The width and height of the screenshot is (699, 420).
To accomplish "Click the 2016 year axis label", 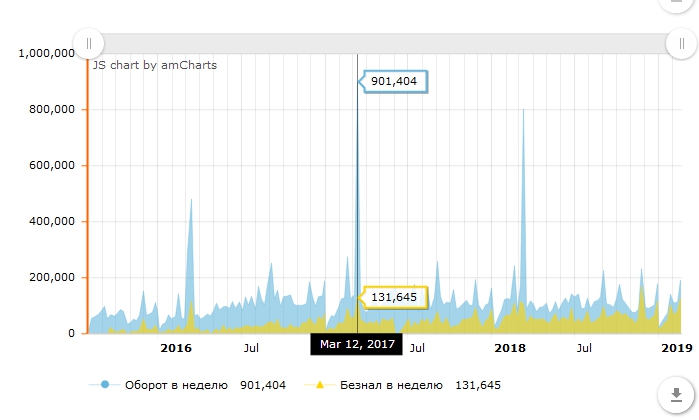I will [x=176, y=348].
